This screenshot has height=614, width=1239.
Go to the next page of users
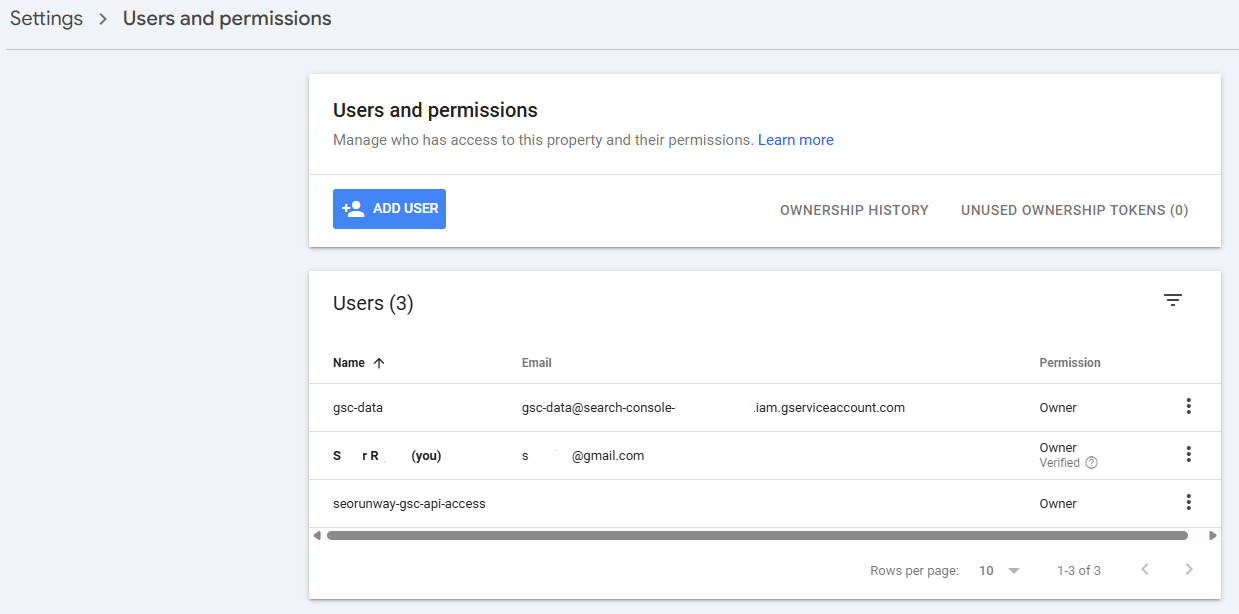(1188, 570)
